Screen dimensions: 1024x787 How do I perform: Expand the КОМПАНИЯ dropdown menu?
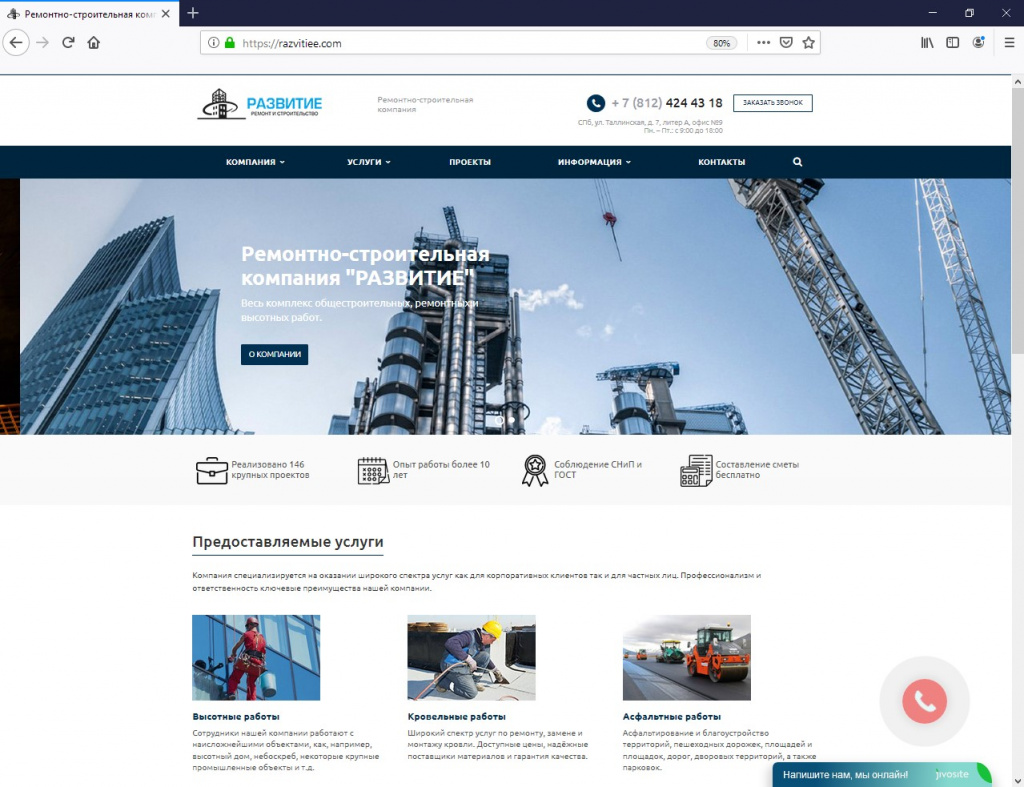[x=255, y=162]
